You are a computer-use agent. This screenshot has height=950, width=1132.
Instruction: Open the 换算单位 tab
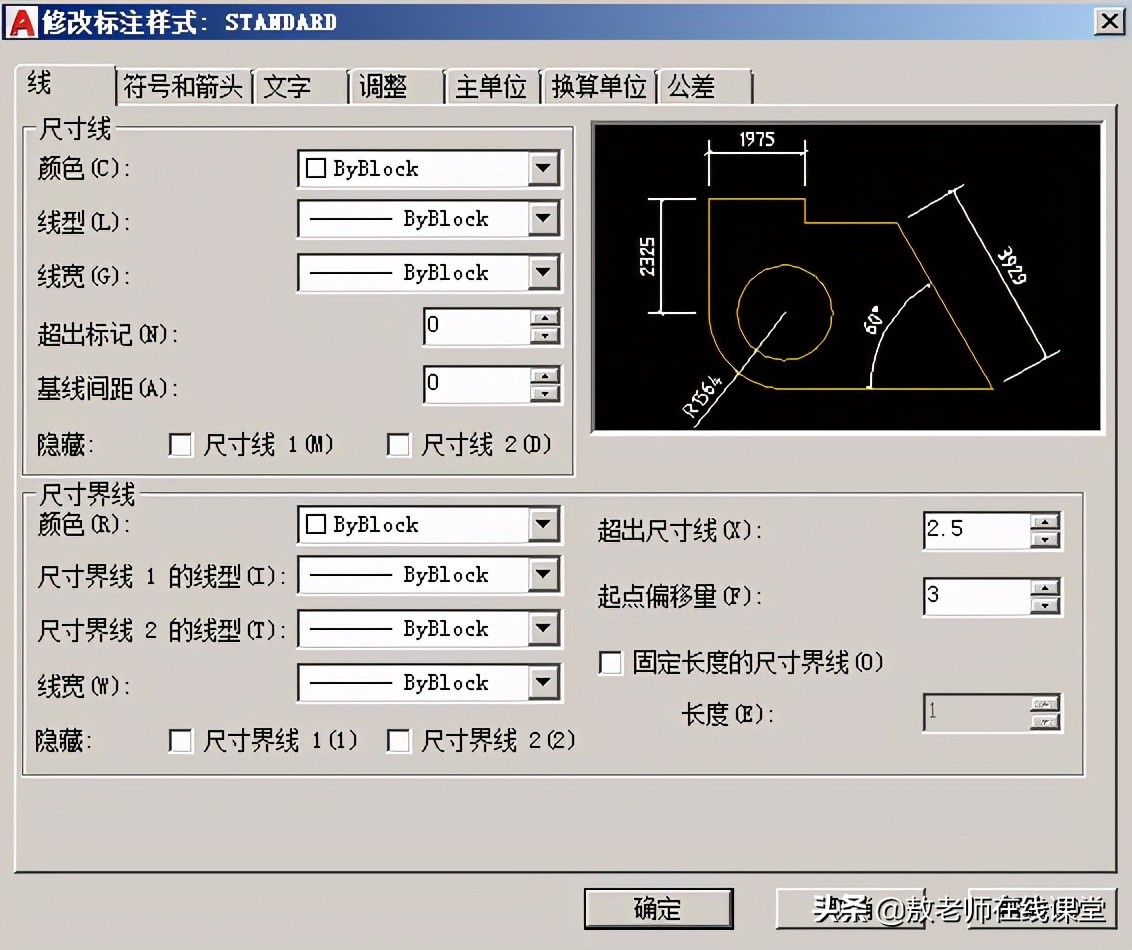[597, 86]
